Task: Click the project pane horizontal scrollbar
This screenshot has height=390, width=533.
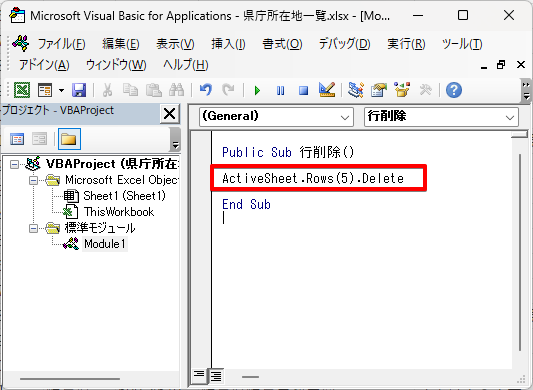Action: click(70, 378)
